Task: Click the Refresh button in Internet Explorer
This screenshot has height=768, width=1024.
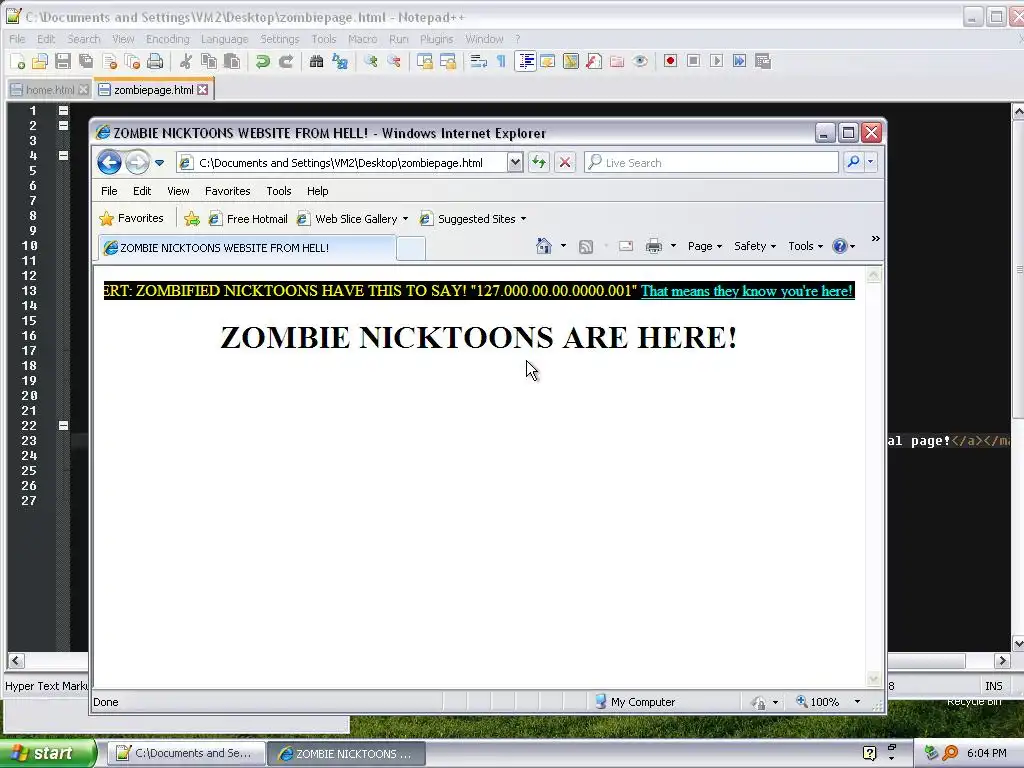Action: [x=539, y=163]
